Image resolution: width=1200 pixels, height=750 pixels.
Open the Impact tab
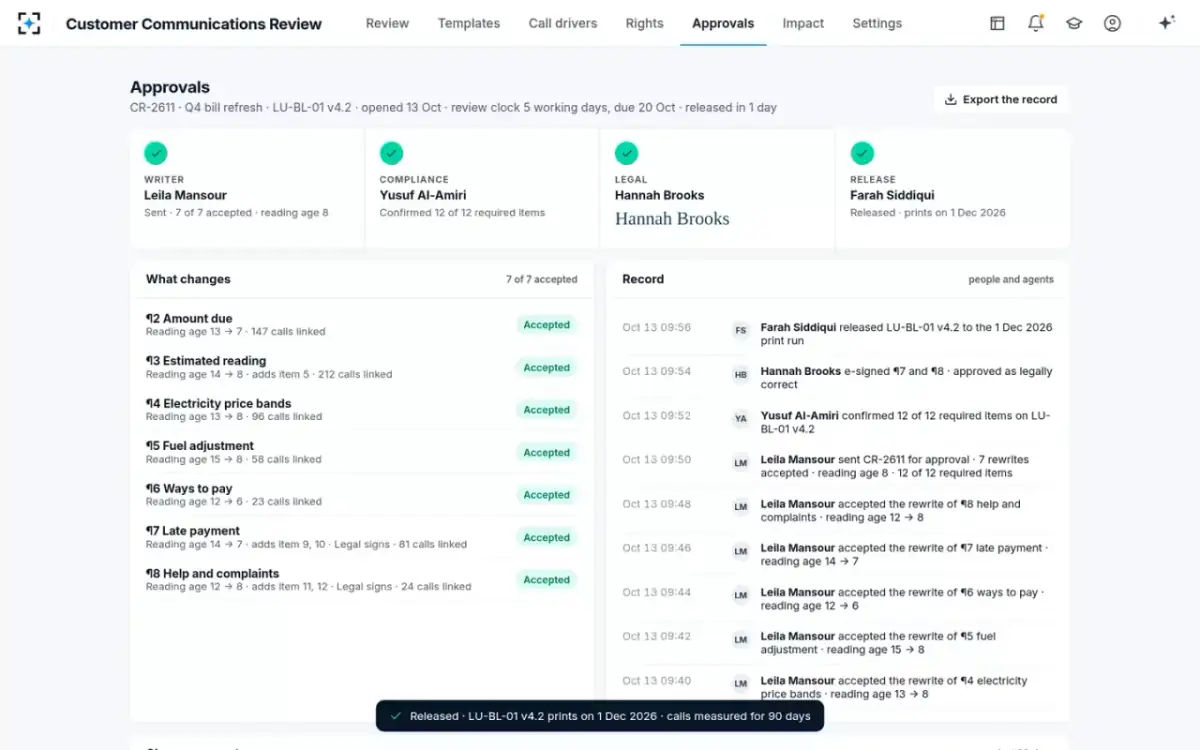coord(803,23)
